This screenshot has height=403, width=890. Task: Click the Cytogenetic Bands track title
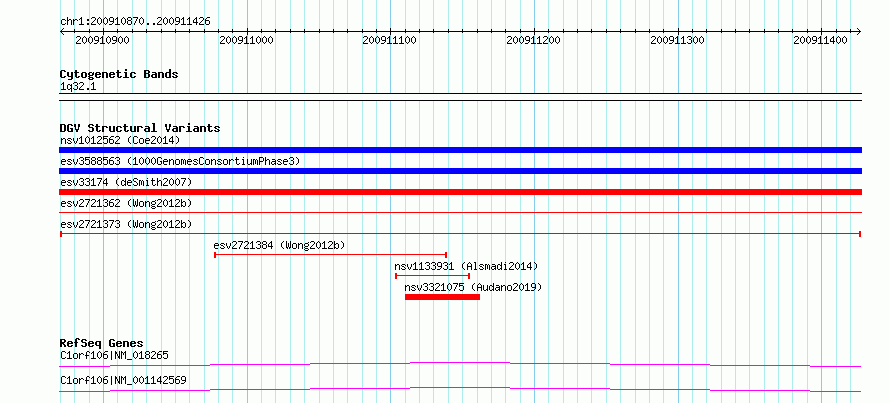(119, 74)
